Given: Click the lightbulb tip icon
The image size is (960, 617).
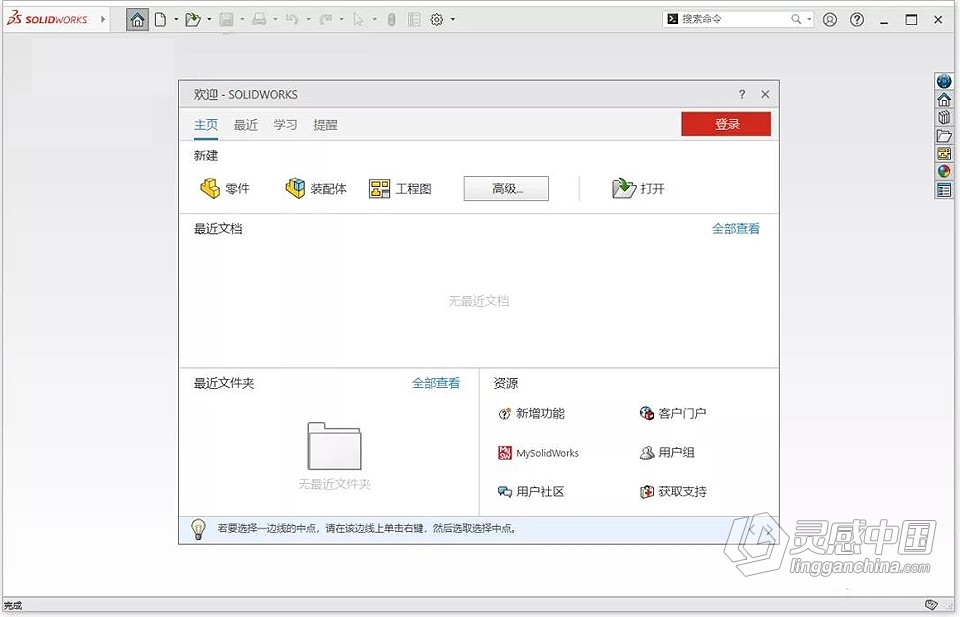Looking at the screenshot, I should pyautogui.click(x=198, y=529).
